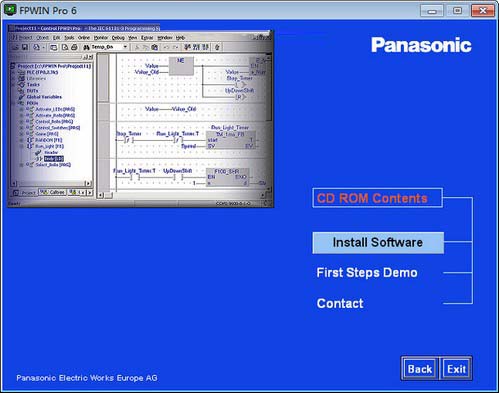Go back with the Back button
The image size is (499, 393).
coord(420,369)
